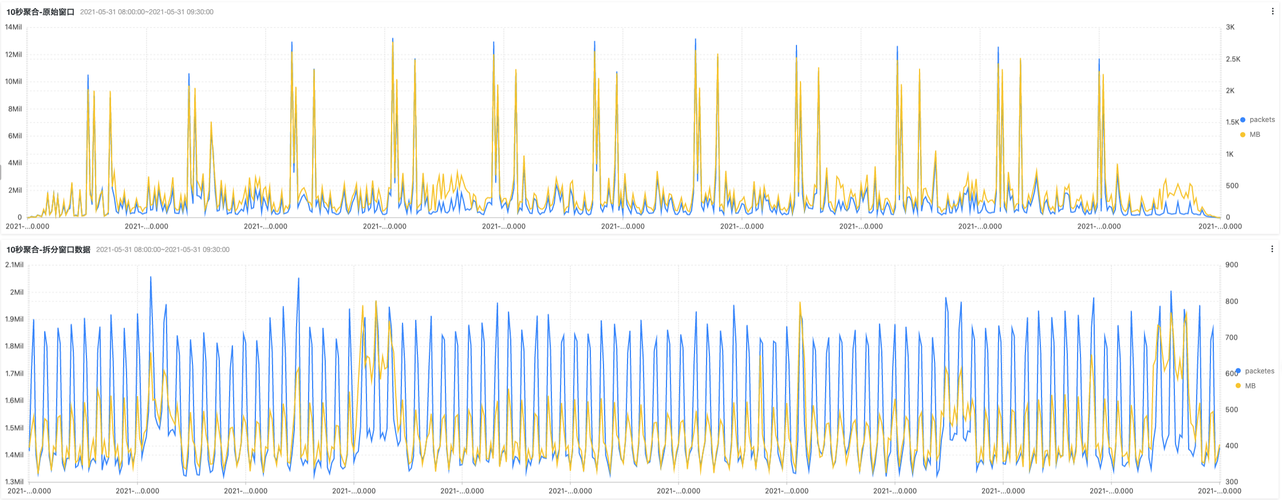Viewport: 1282px width, 500px height.
Task: Click the 1.8Mil label on the bottom chart axis
Action: click(14, 346)
